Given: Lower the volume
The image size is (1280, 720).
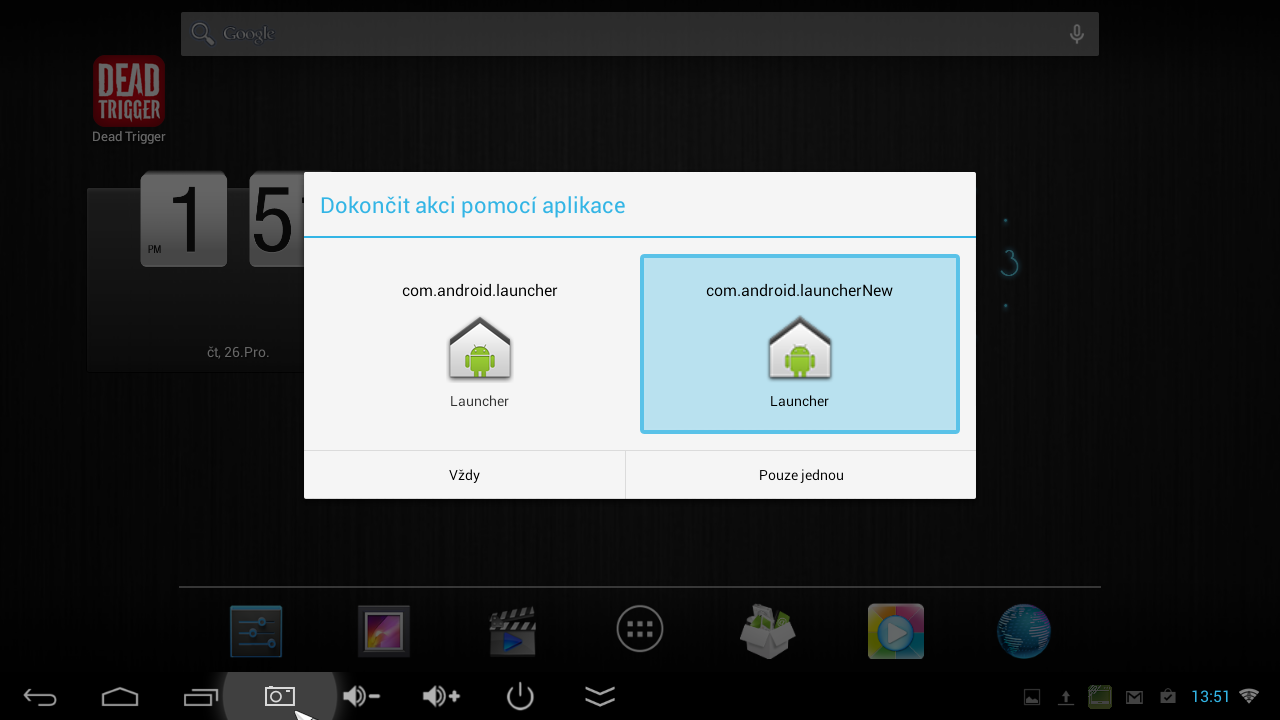Looking at the screenshot, I should click(x=360, y=696).
